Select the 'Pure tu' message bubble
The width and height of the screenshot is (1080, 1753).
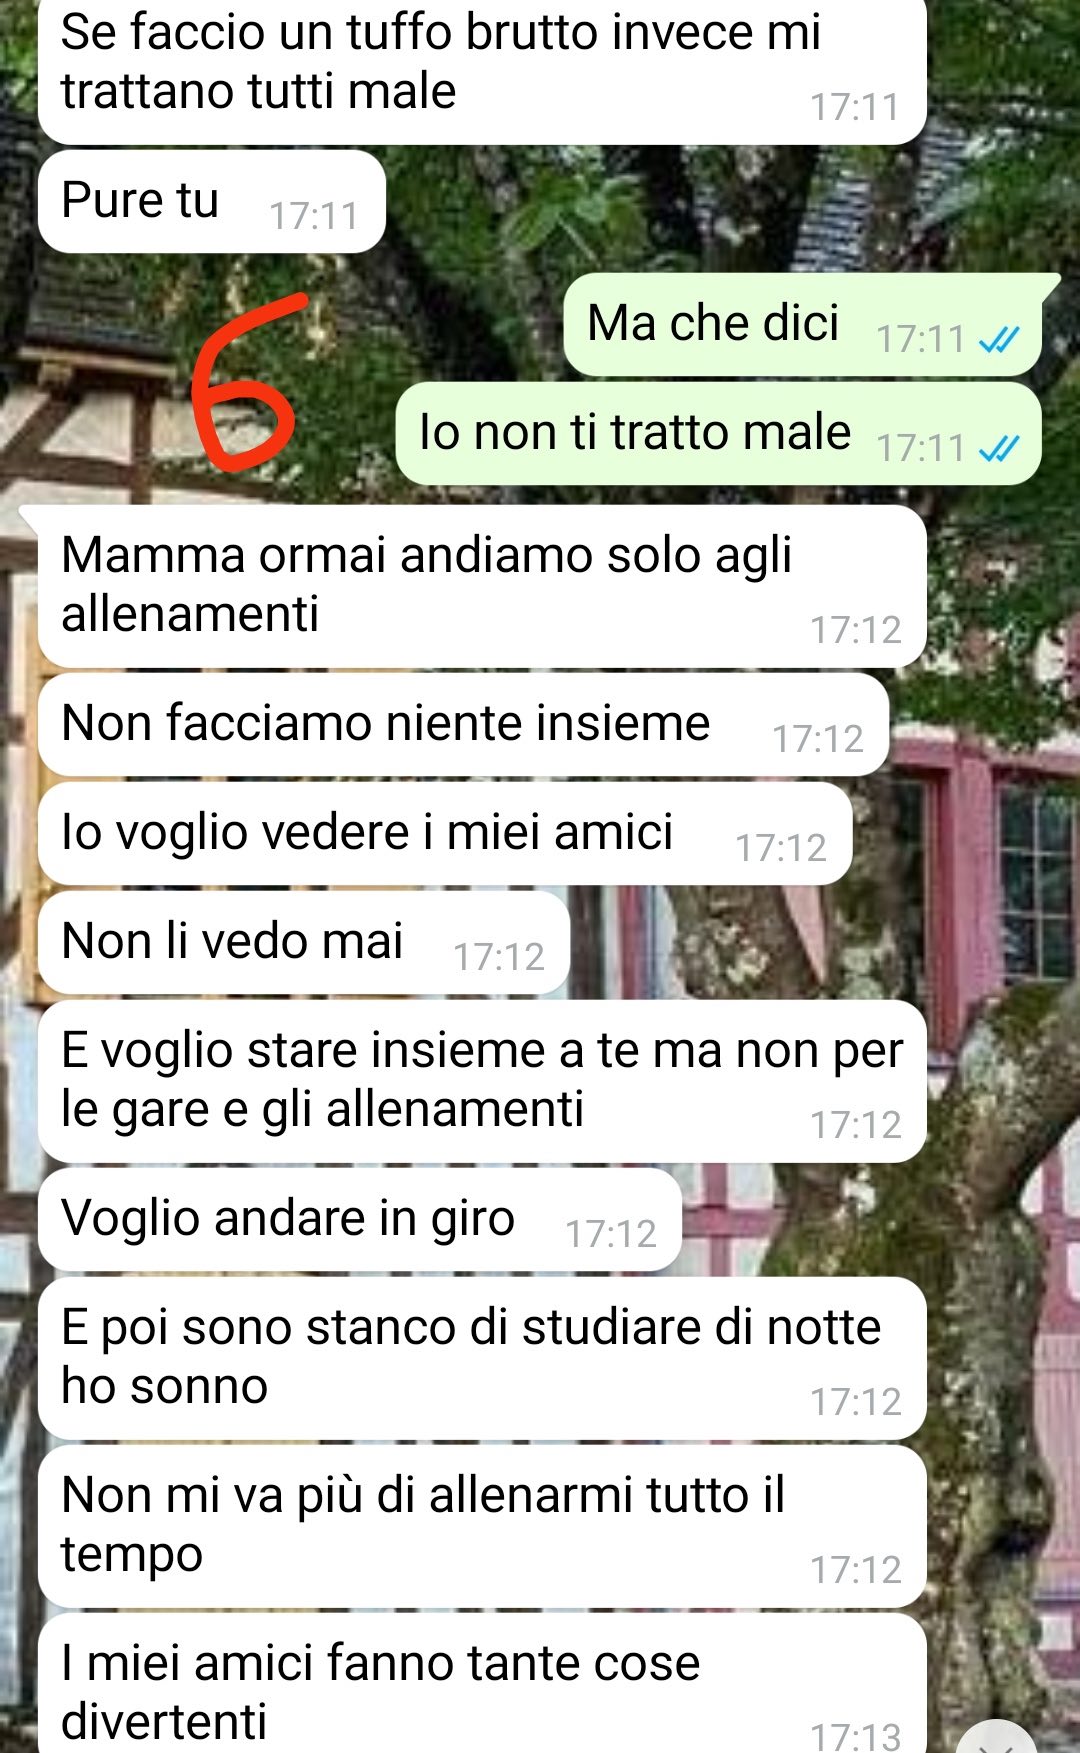point(212,201)
